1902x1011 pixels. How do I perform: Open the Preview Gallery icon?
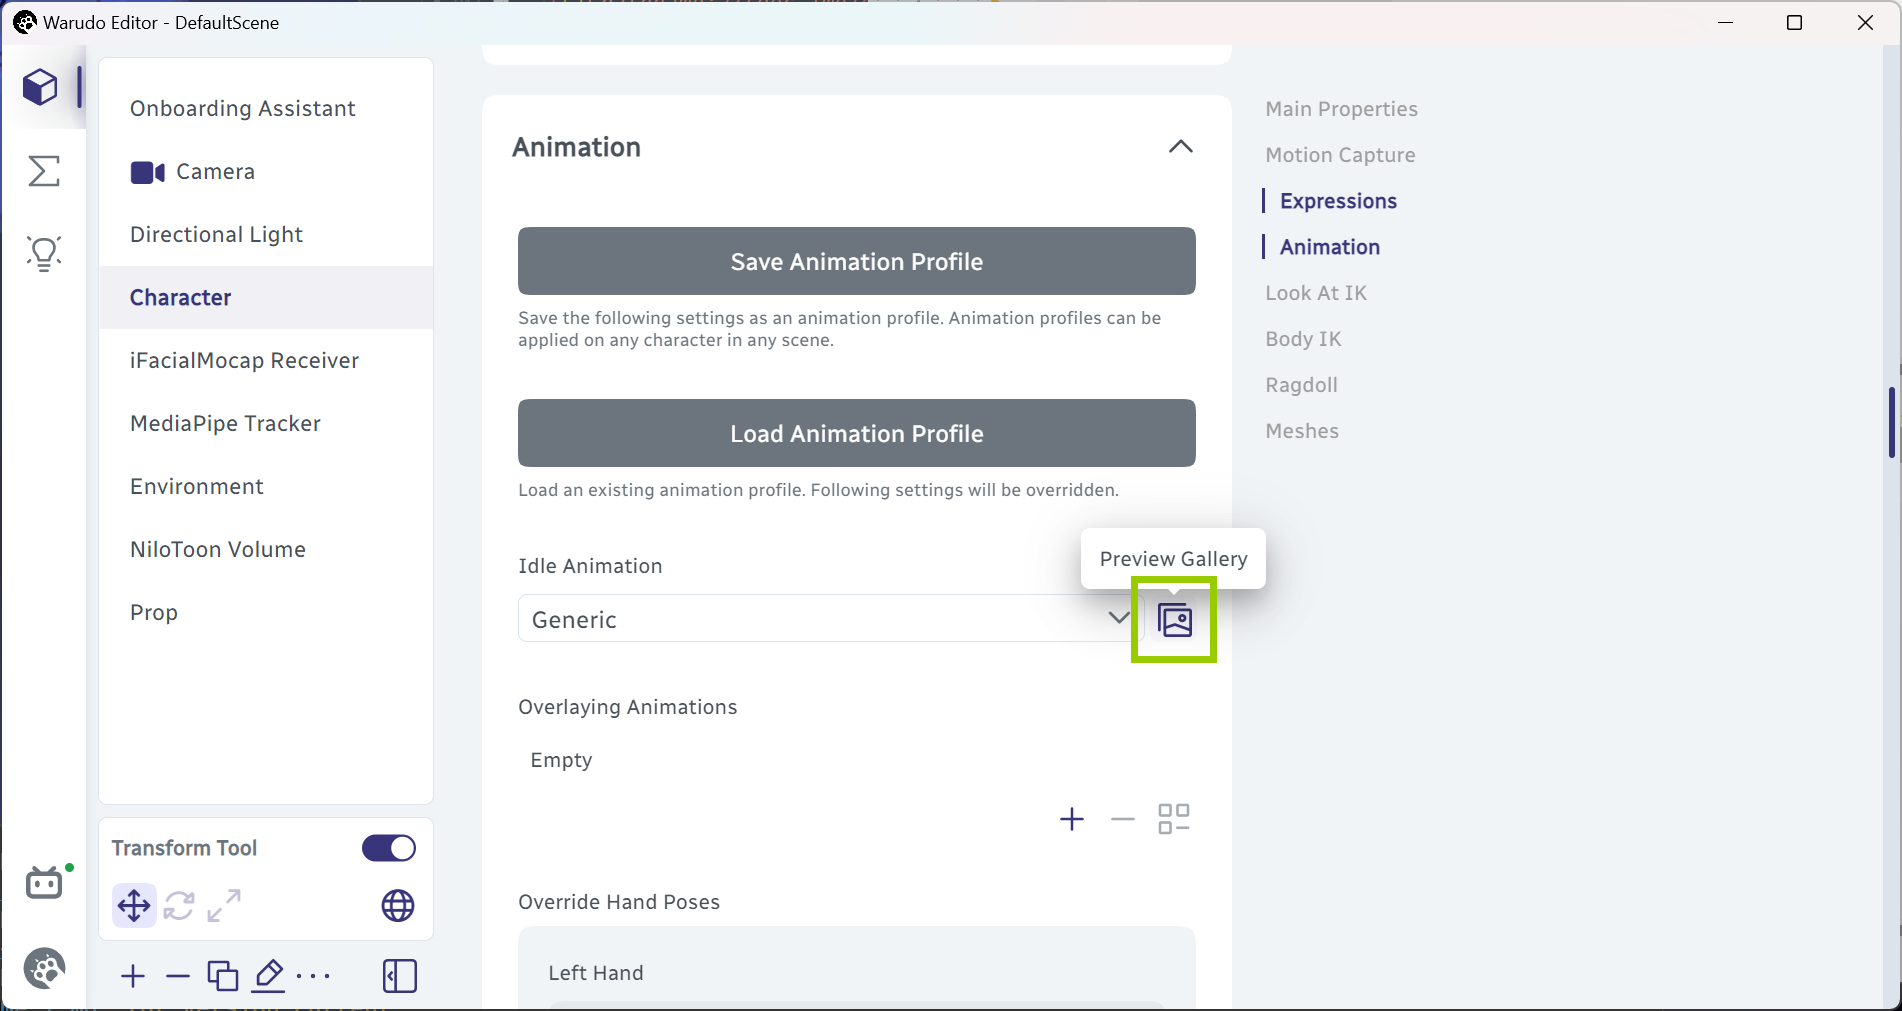click(1174, 620)
